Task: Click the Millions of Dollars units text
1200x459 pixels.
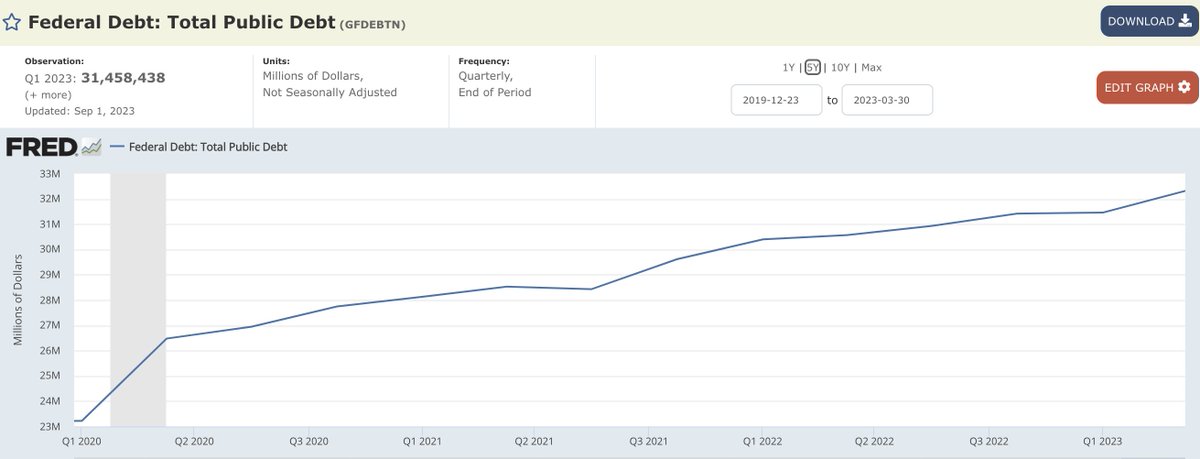Action: pos(313,76)
